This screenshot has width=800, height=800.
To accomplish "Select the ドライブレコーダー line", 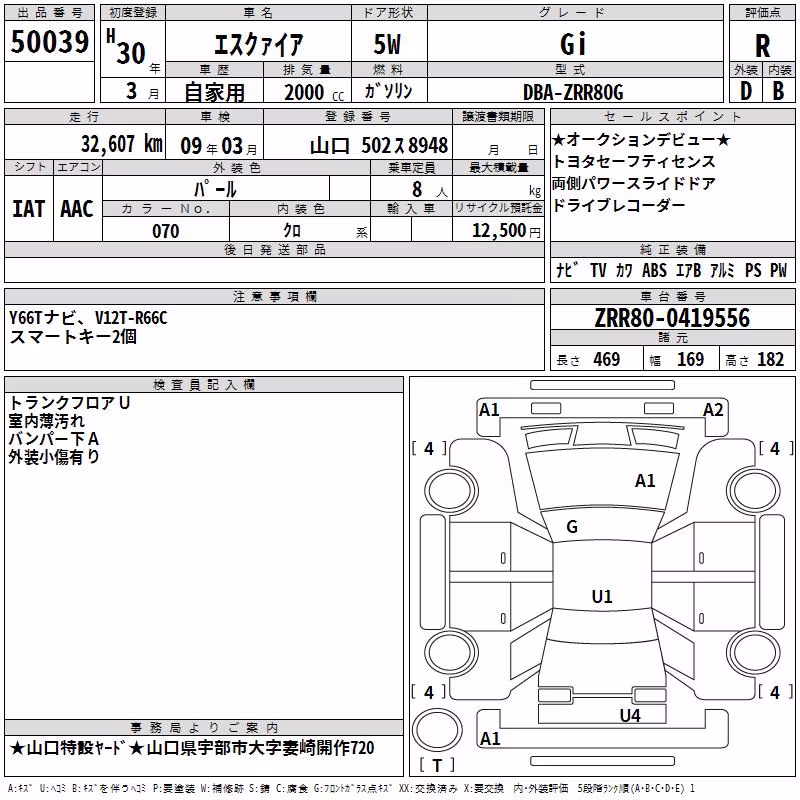I will (x=618, y=205).
